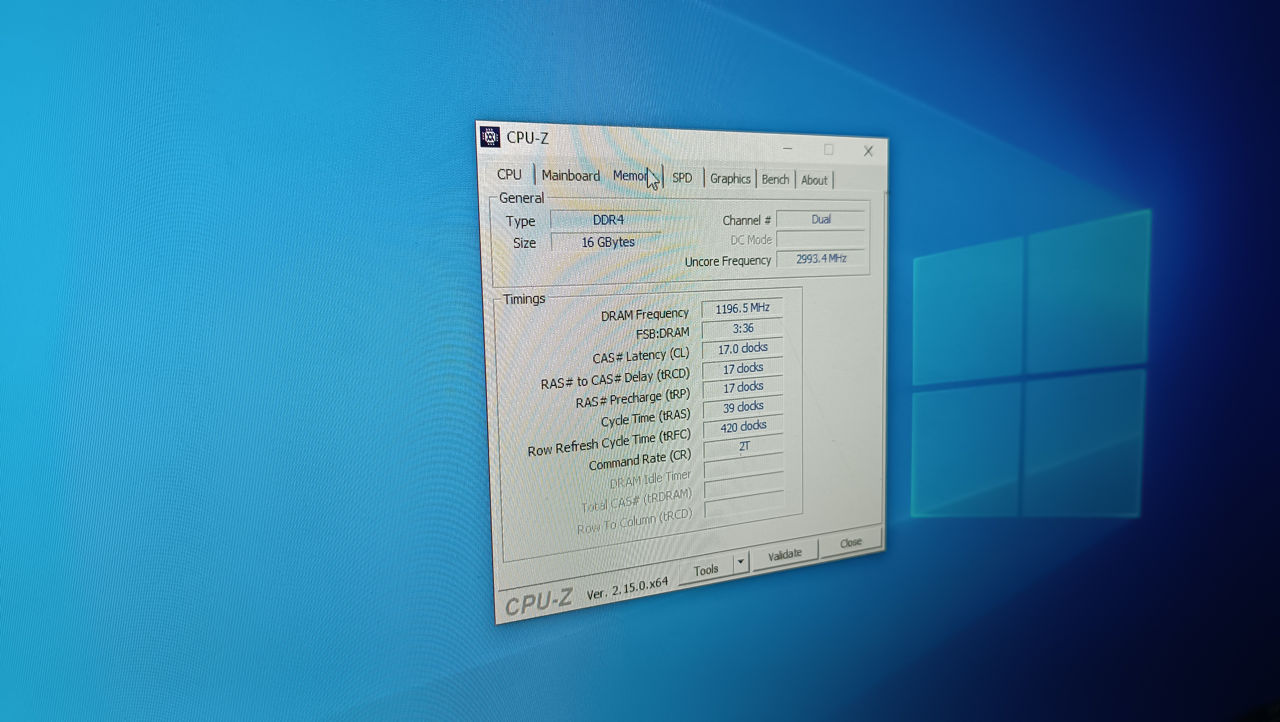Image resolution: width=1280 pixels, height=722 pixels.
Task: Select the Memory tab
Action: point(633,176)
